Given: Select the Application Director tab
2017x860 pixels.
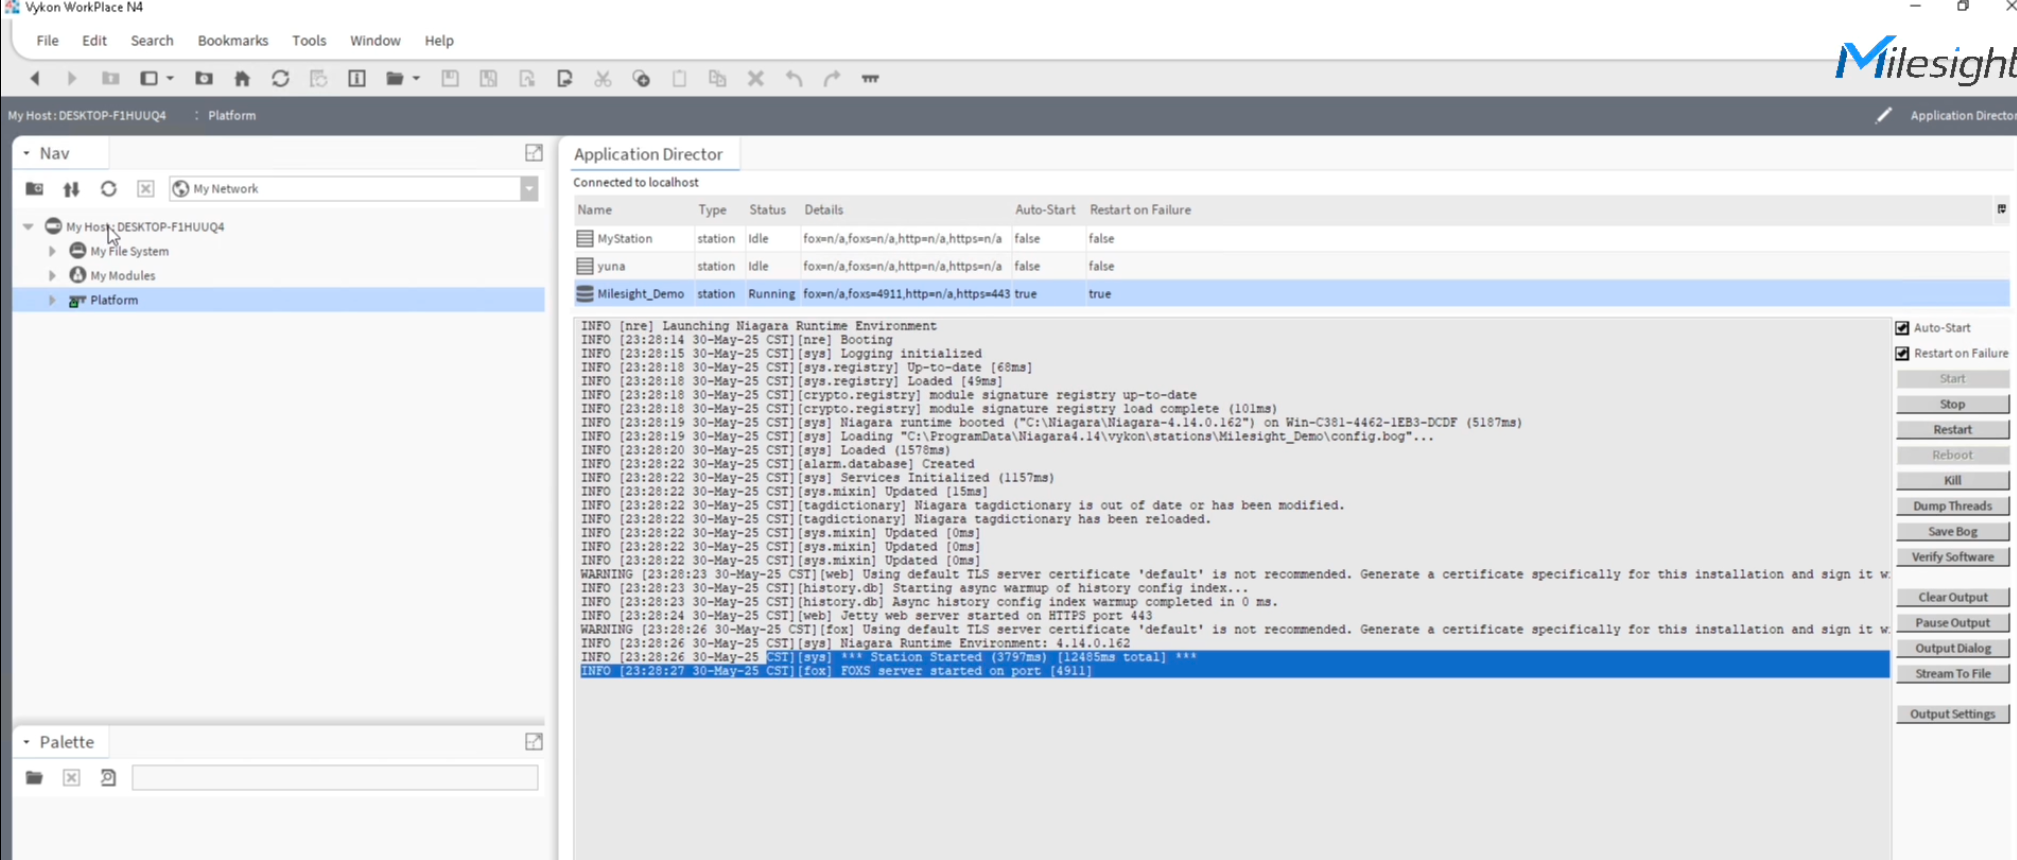Looking at the screenshot, I should click(x=648, y=154).
